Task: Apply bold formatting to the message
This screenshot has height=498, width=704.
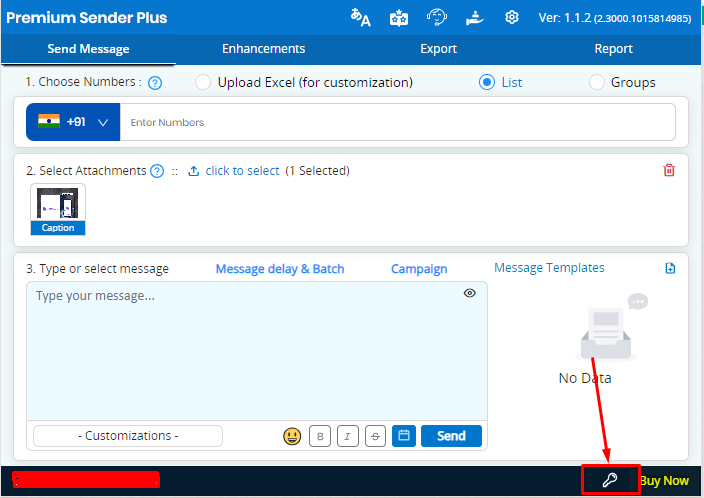Action: [x=320, y=436]
